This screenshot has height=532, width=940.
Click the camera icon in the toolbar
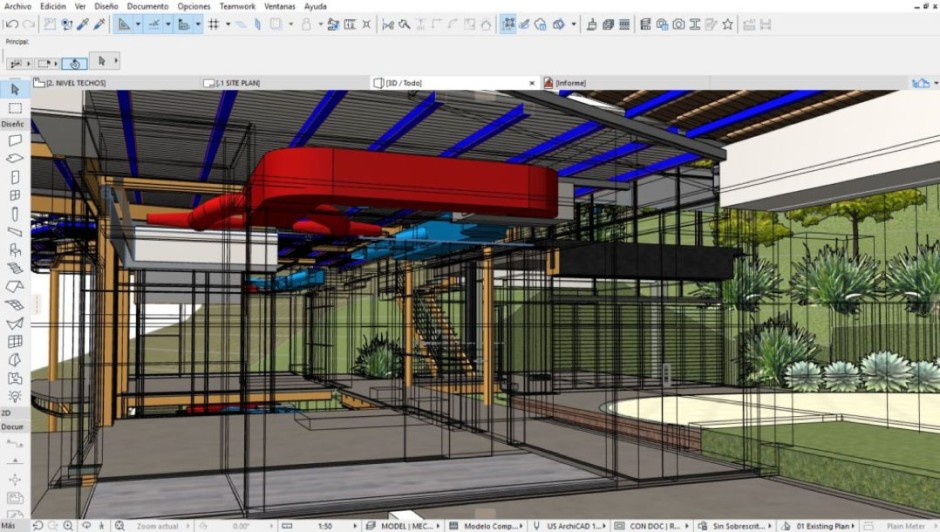pos(678,24)
